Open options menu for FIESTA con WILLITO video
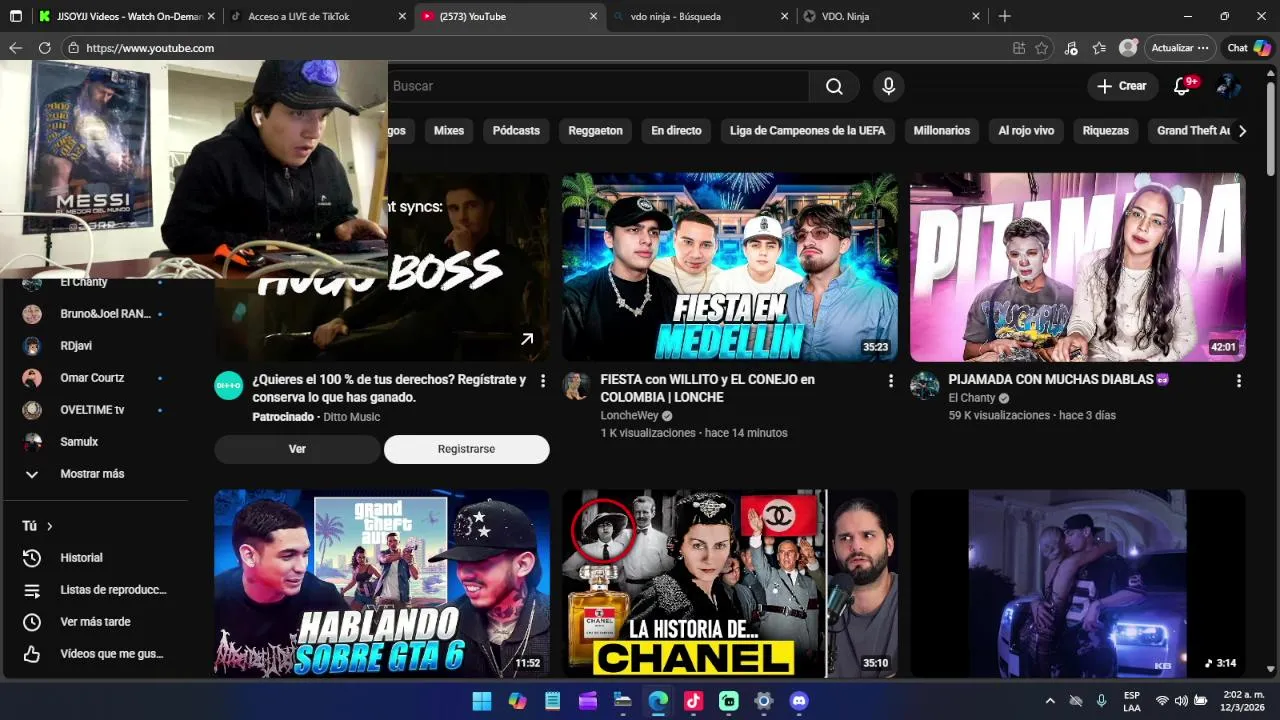Viewport: 1280px width, 720px height. 891,381
